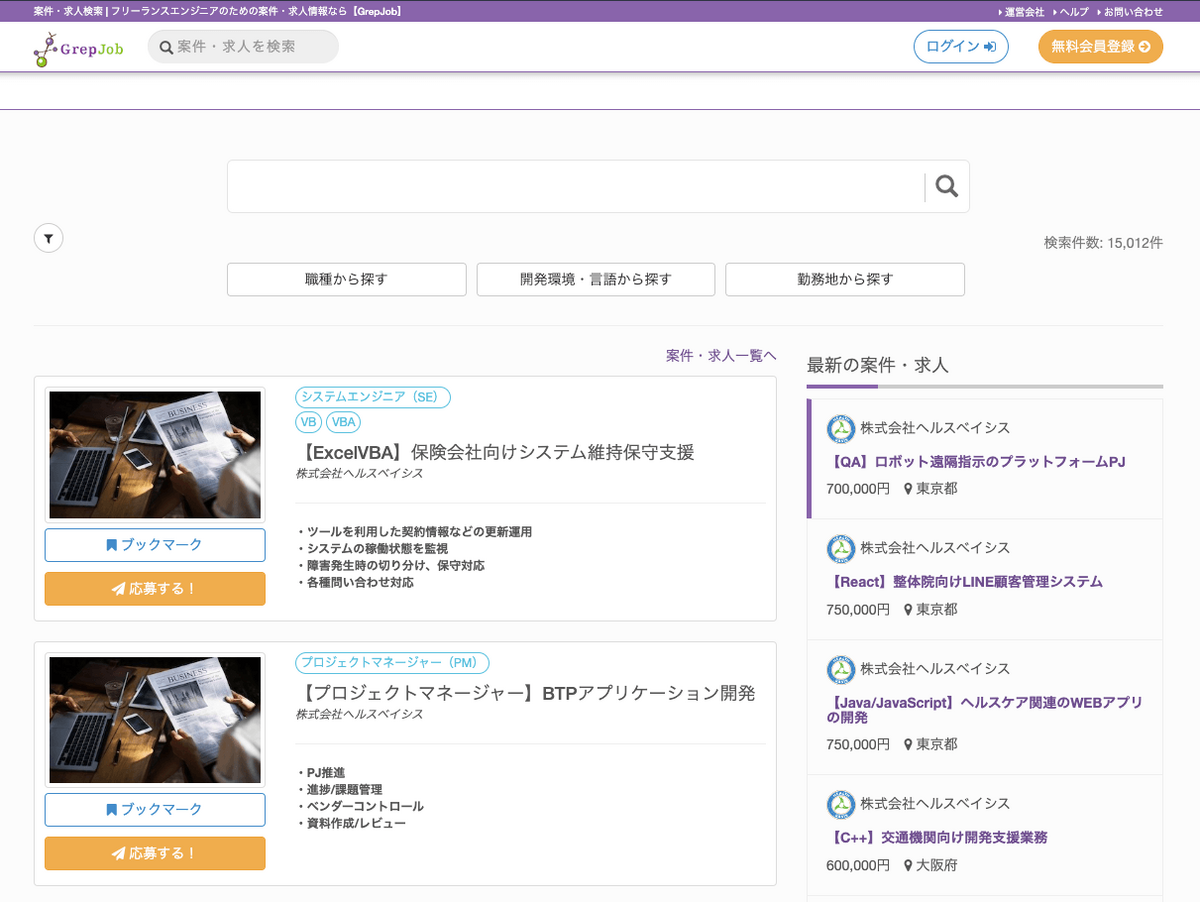
Task: Click the GrepJob logo
Action: click(x=78, y=48)
